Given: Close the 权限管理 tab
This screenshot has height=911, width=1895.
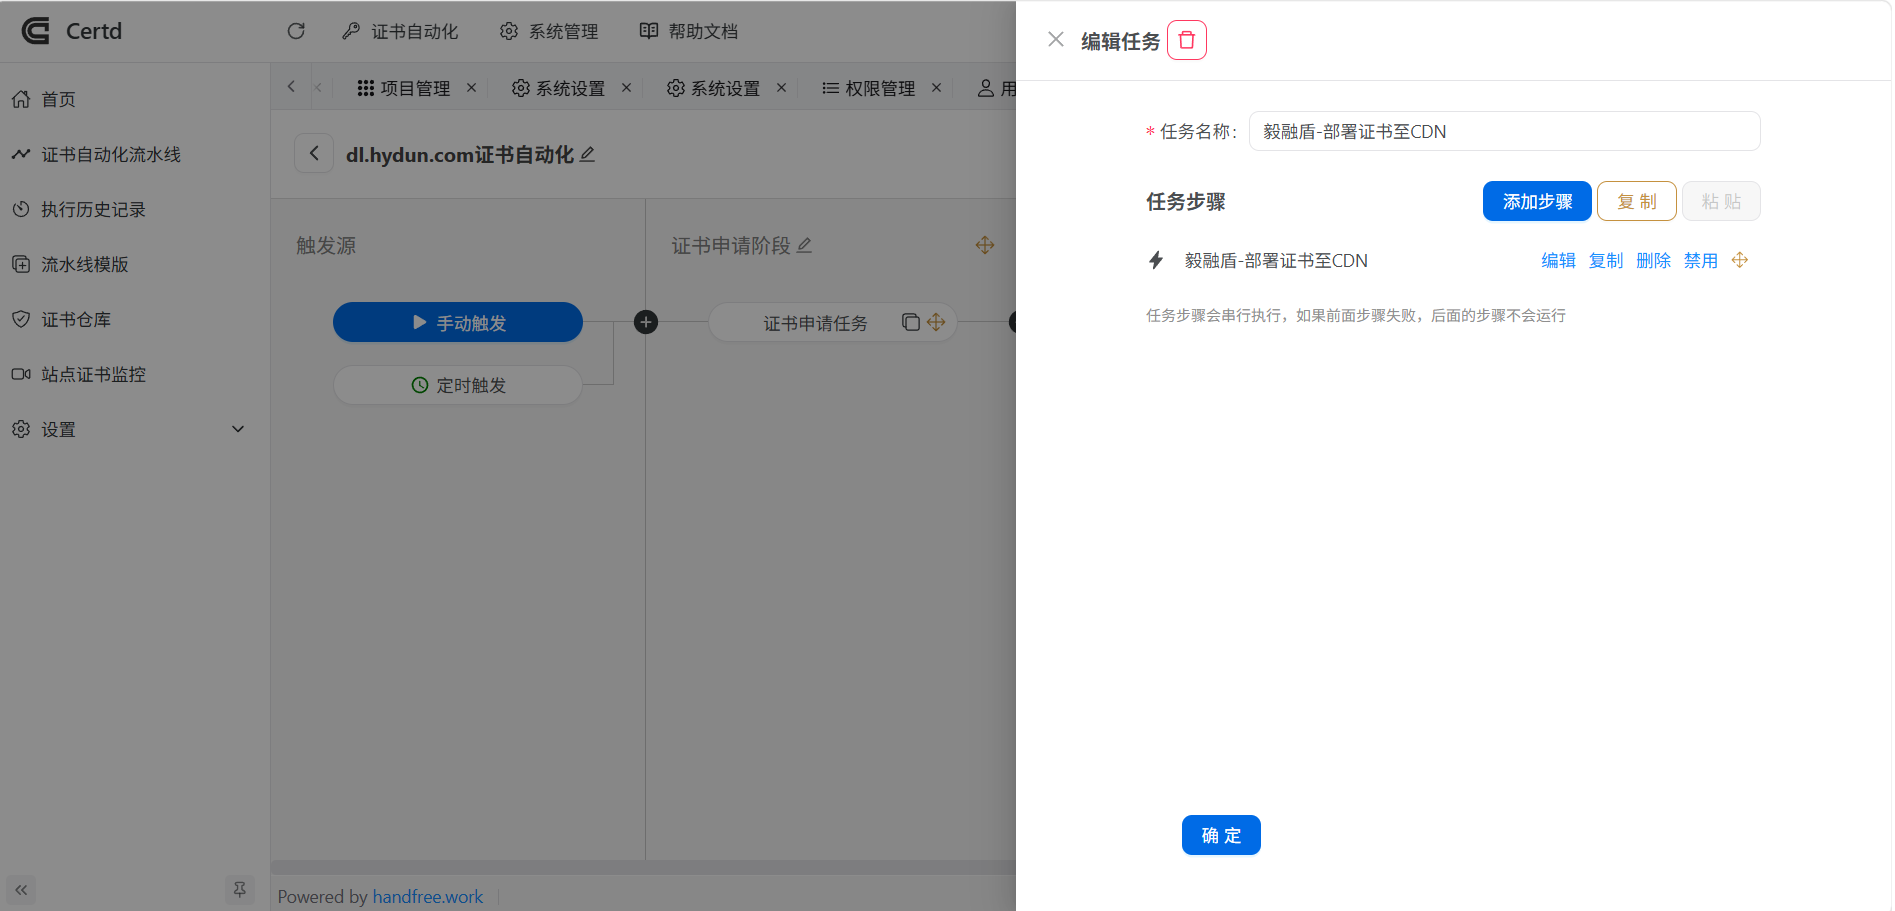Looking at the screenshot, I should pyautogui.click(x=936, y=88).
